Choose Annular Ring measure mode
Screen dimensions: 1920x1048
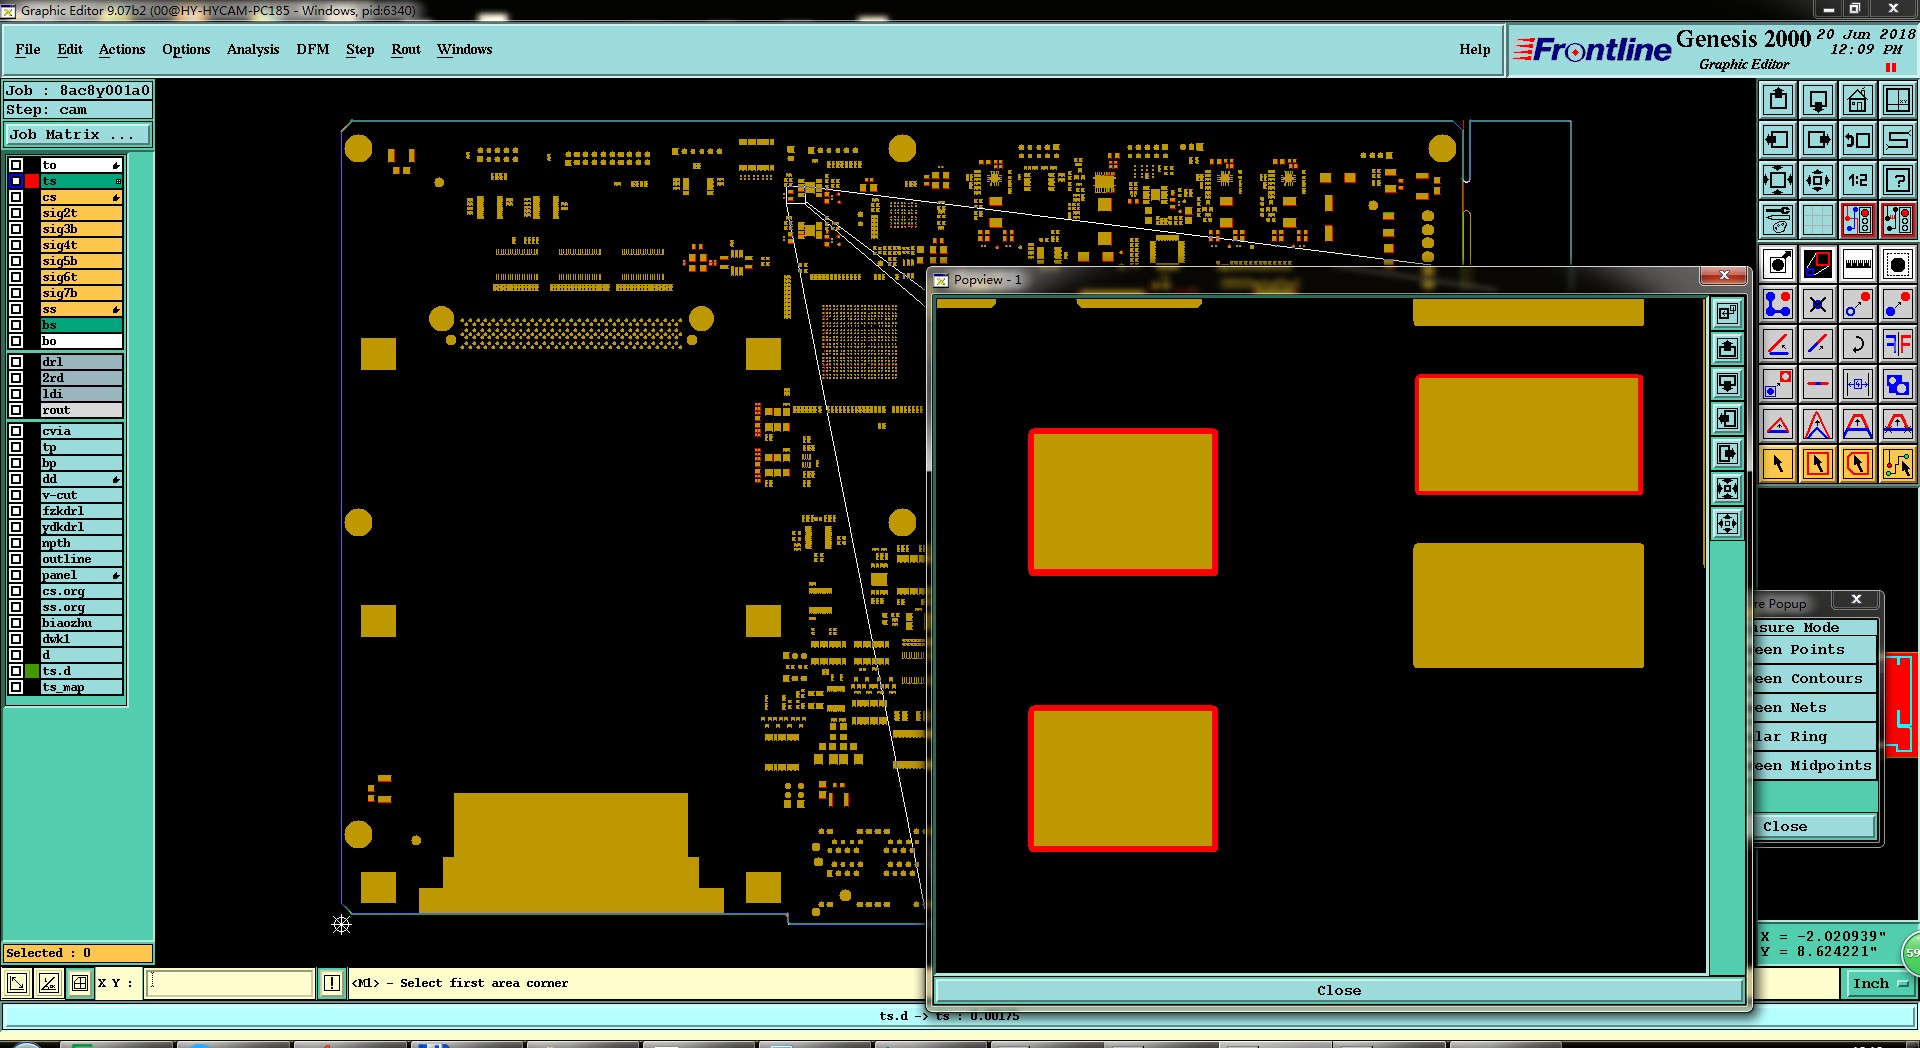click(1815, 737)
